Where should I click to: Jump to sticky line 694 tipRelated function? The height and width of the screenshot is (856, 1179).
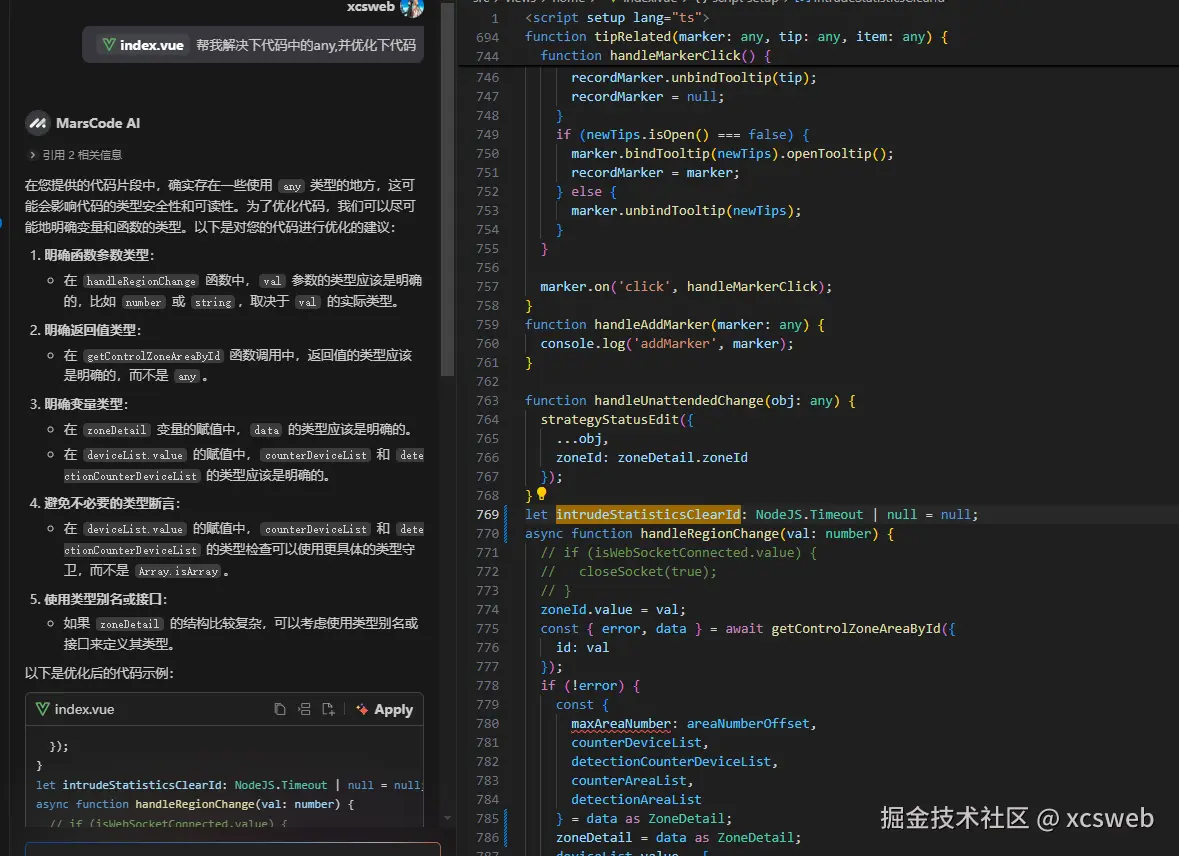736,36
